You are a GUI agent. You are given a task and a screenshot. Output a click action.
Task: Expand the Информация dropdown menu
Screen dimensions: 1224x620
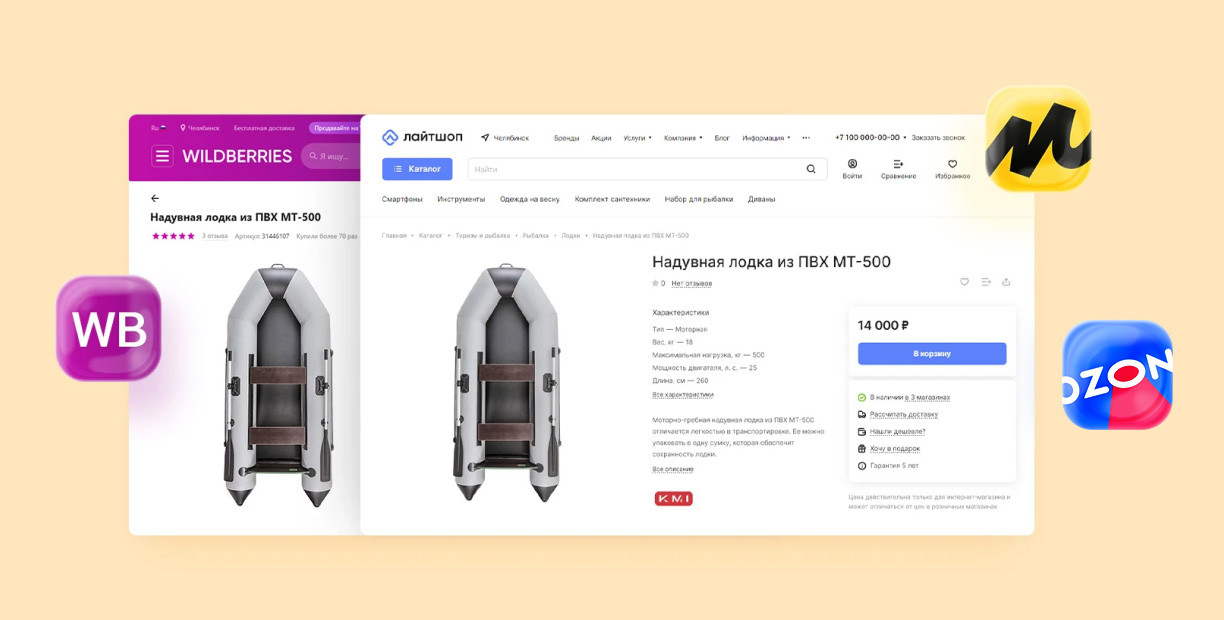pos(766,138)
